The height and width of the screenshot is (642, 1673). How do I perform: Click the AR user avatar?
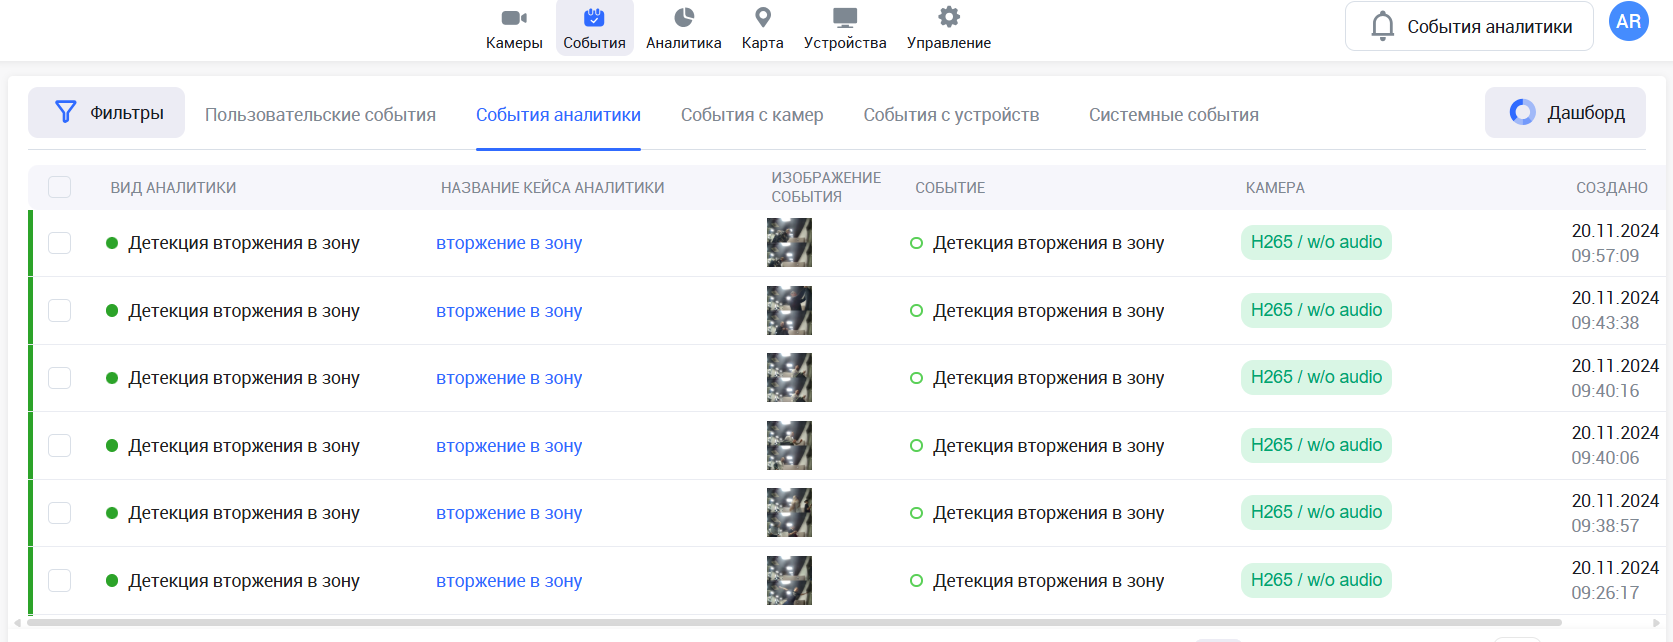tap(1628, 21)
